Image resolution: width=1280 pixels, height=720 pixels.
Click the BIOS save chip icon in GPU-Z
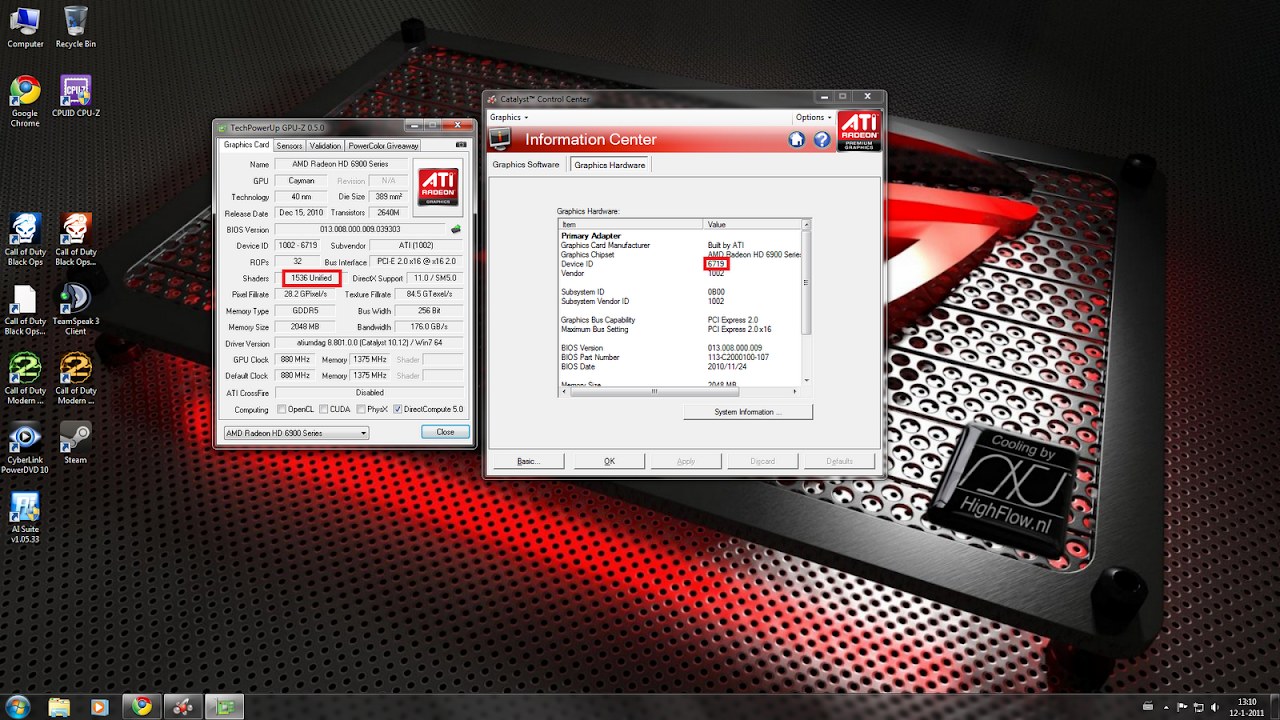(457, 229)
